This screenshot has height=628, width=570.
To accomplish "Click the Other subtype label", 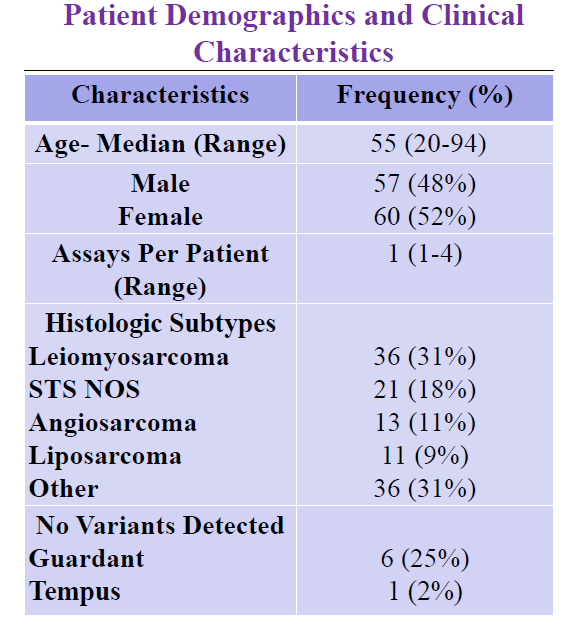I will point(63,489).
